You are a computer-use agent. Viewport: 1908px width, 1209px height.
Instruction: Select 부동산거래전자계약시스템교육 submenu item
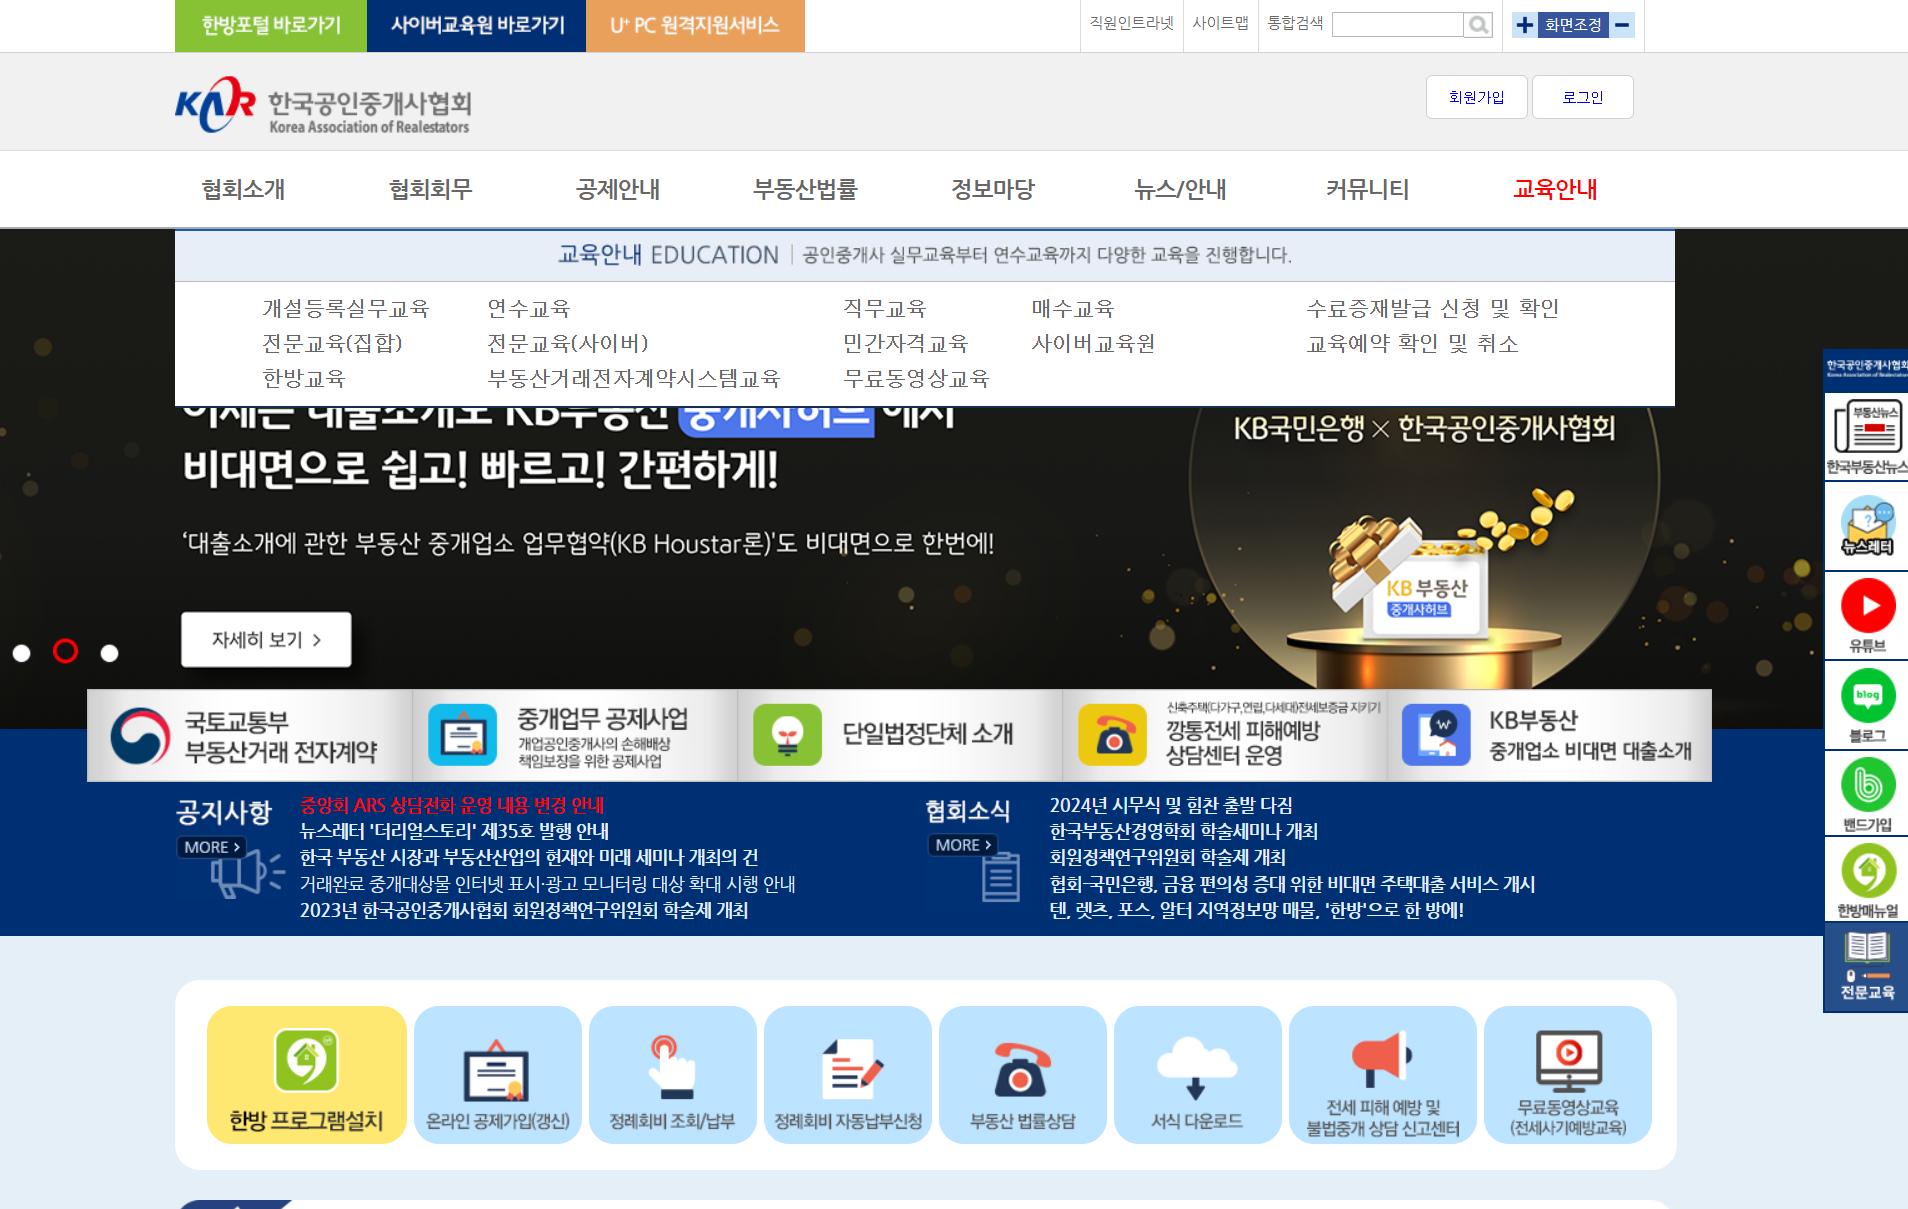pos(634,379)
